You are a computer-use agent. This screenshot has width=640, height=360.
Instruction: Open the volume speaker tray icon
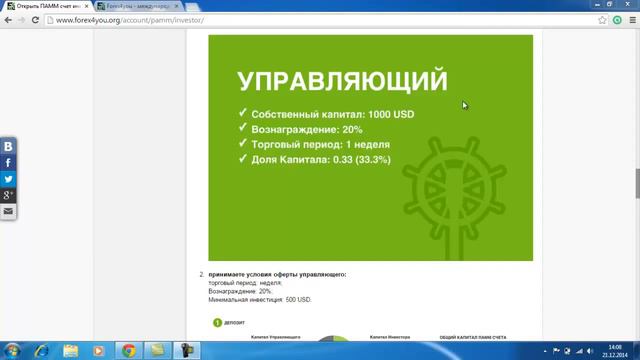(x=590, y=351)
